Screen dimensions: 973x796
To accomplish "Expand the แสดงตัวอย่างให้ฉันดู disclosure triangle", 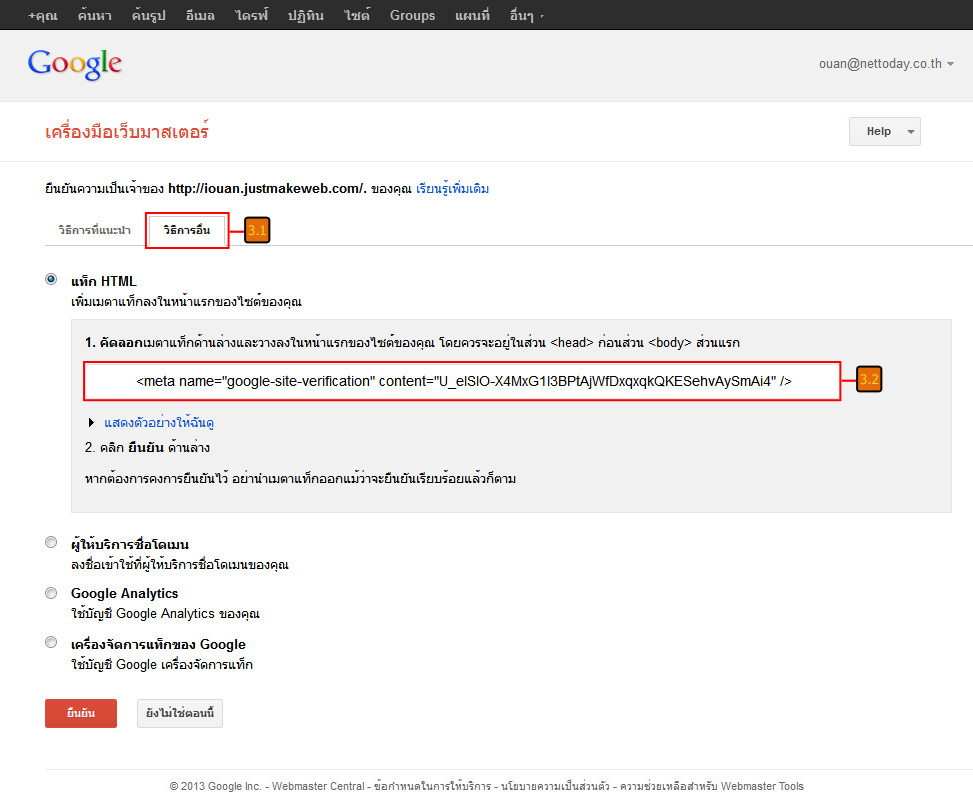I will 91,423.
